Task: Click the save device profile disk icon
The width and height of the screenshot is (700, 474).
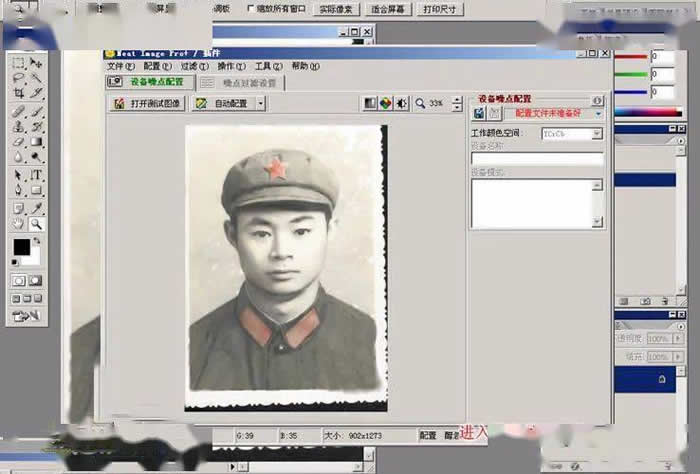Action: pos(479,114)
